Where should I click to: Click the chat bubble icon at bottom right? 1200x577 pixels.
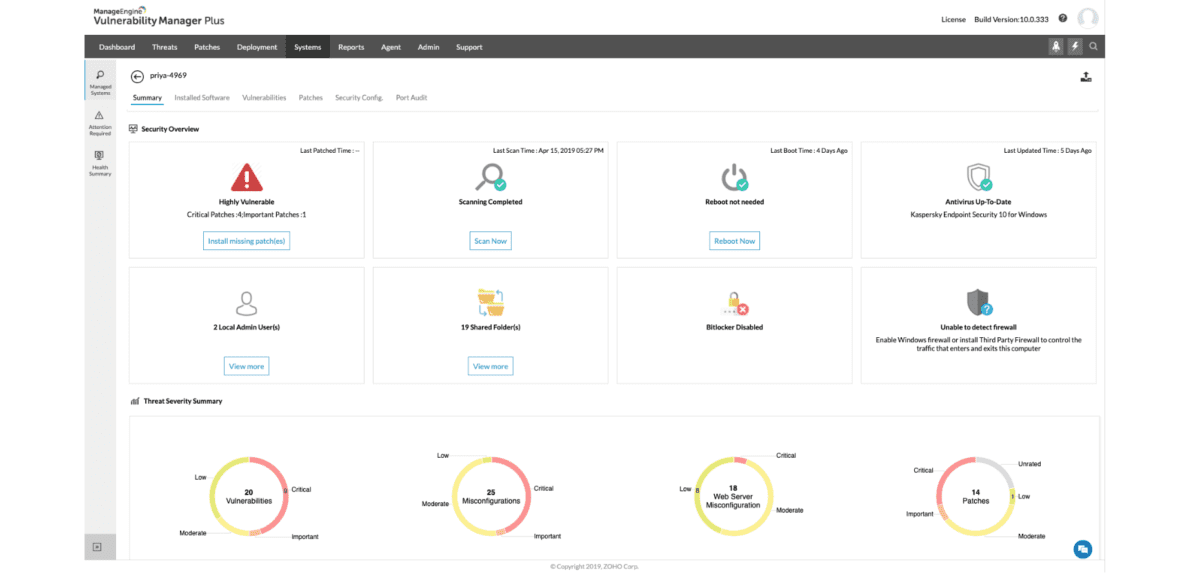pos(1083,548)
